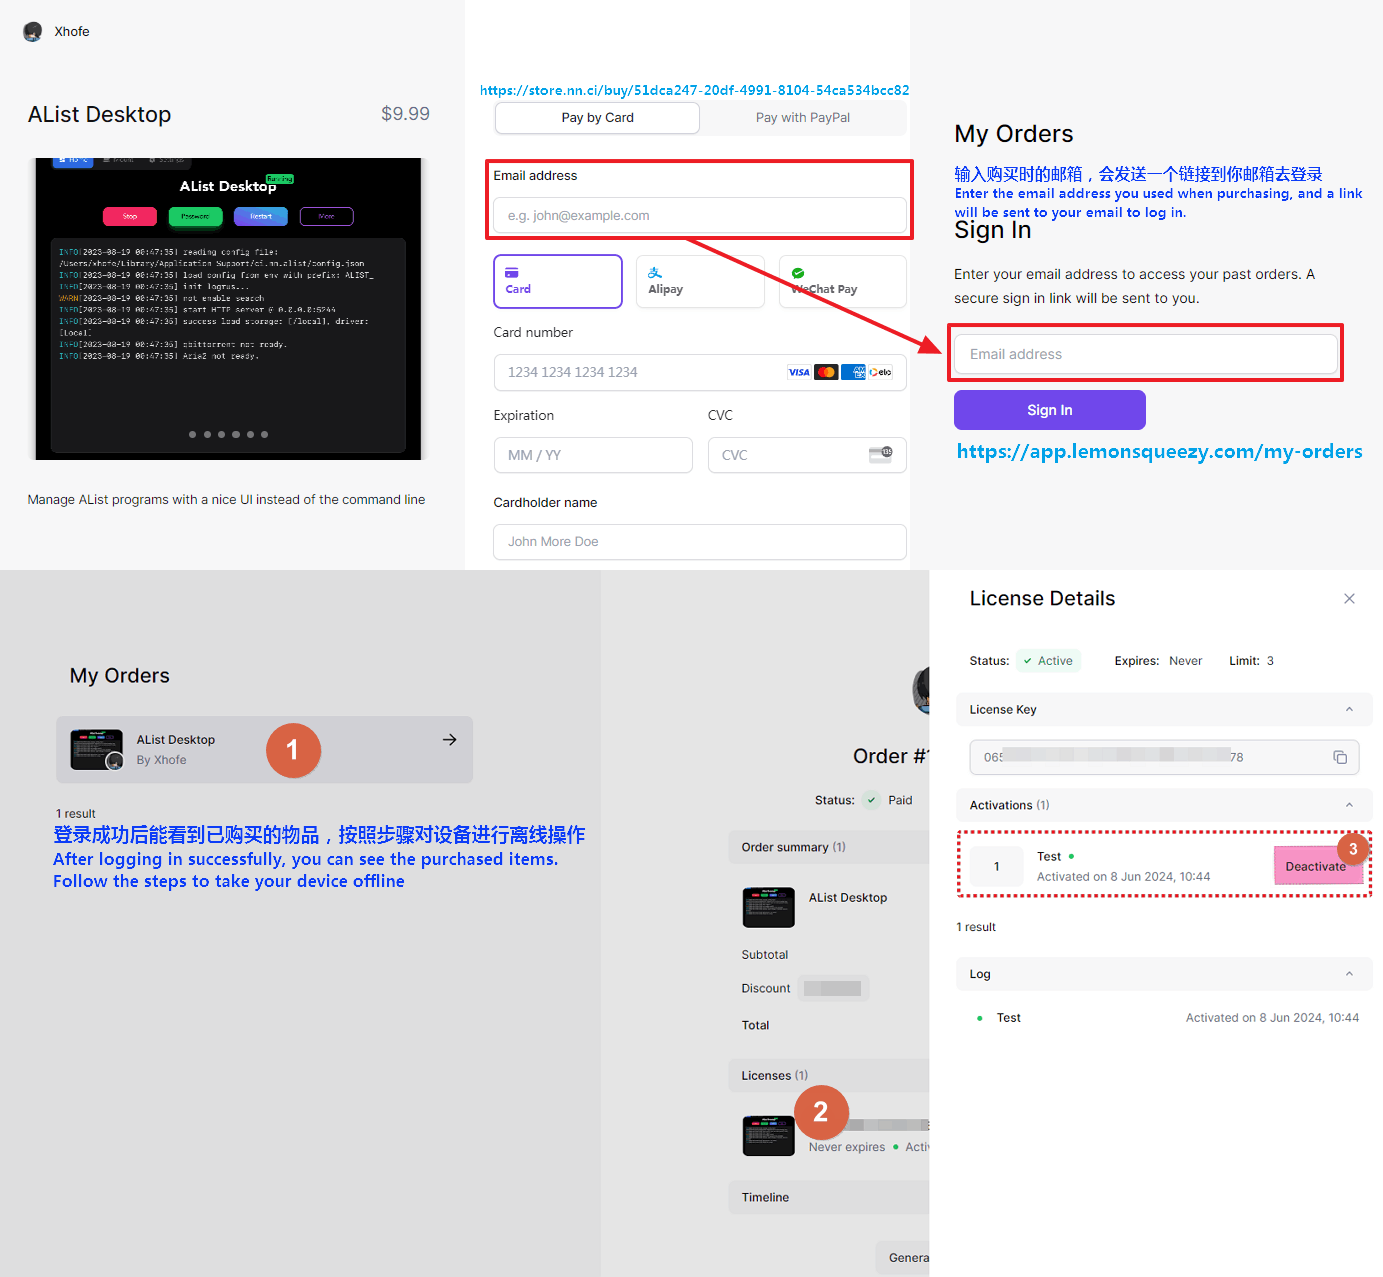Focus the Card number input field

640,373
